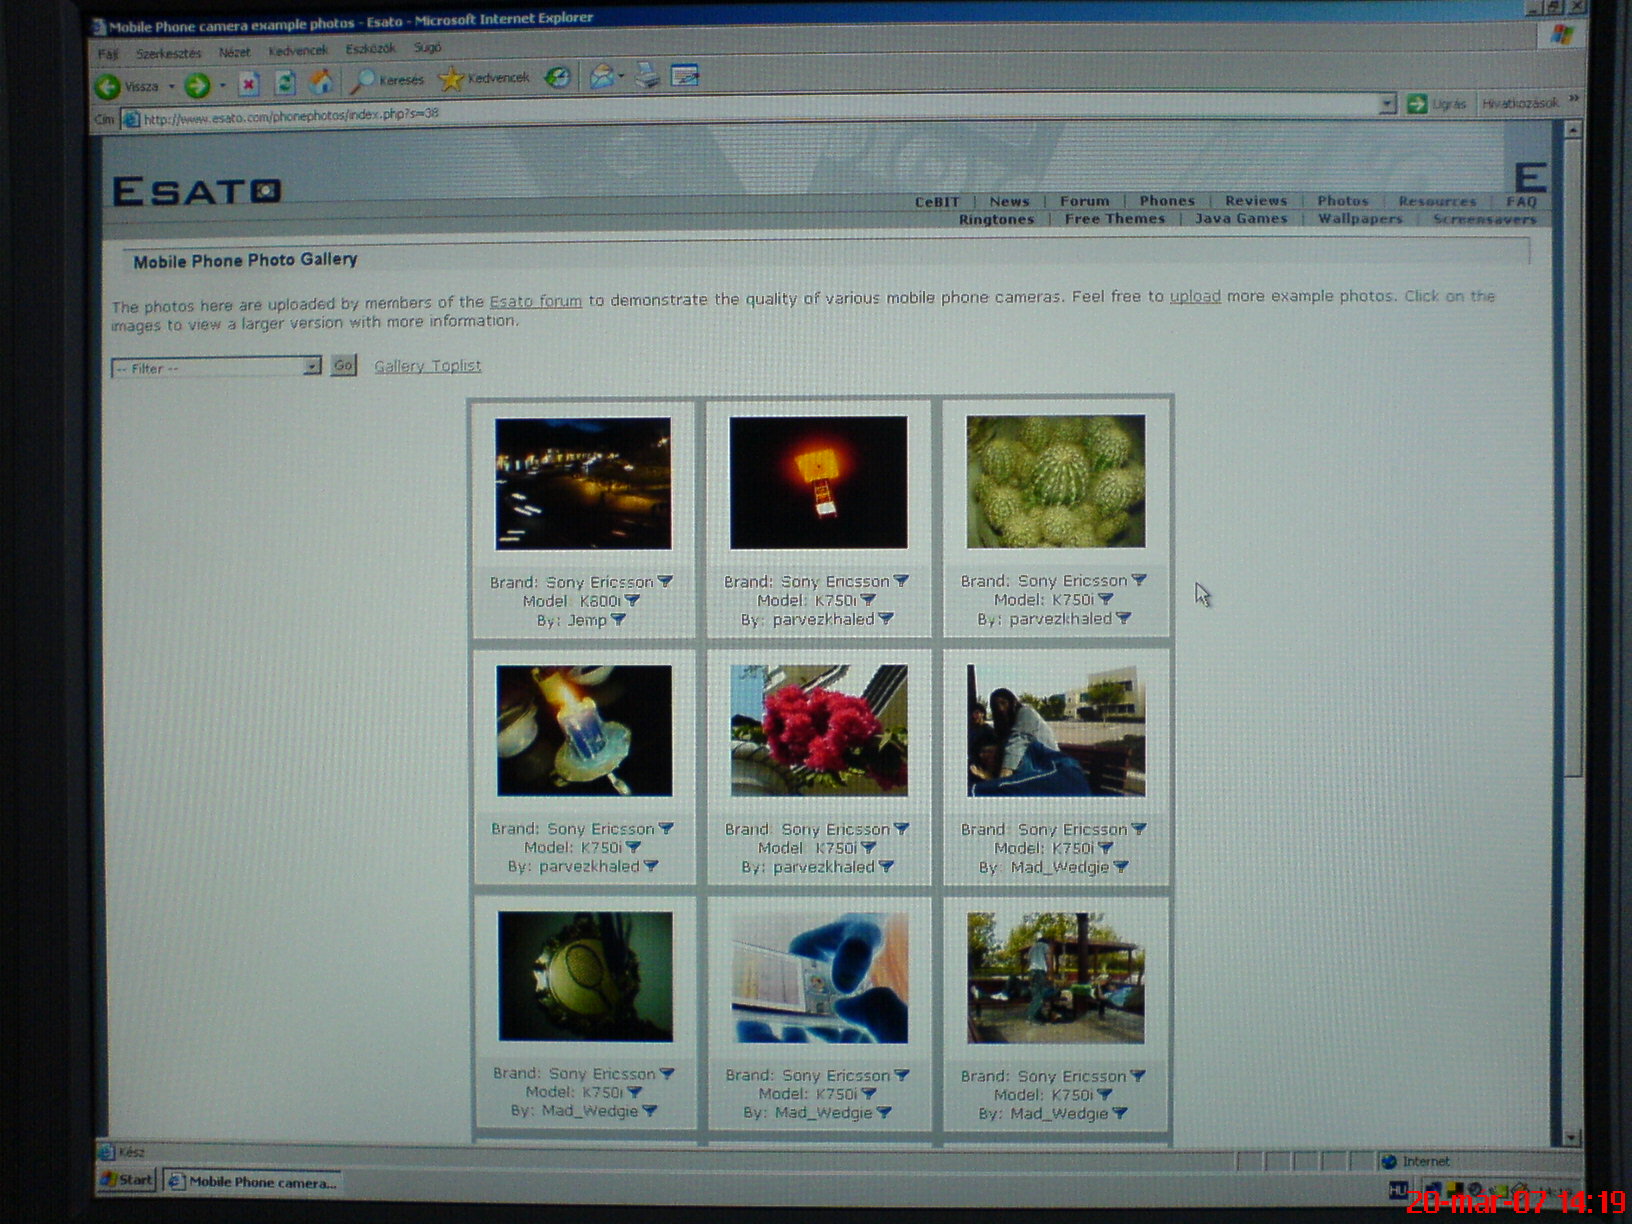Click the Esato logo

click(x=197, y=191)
